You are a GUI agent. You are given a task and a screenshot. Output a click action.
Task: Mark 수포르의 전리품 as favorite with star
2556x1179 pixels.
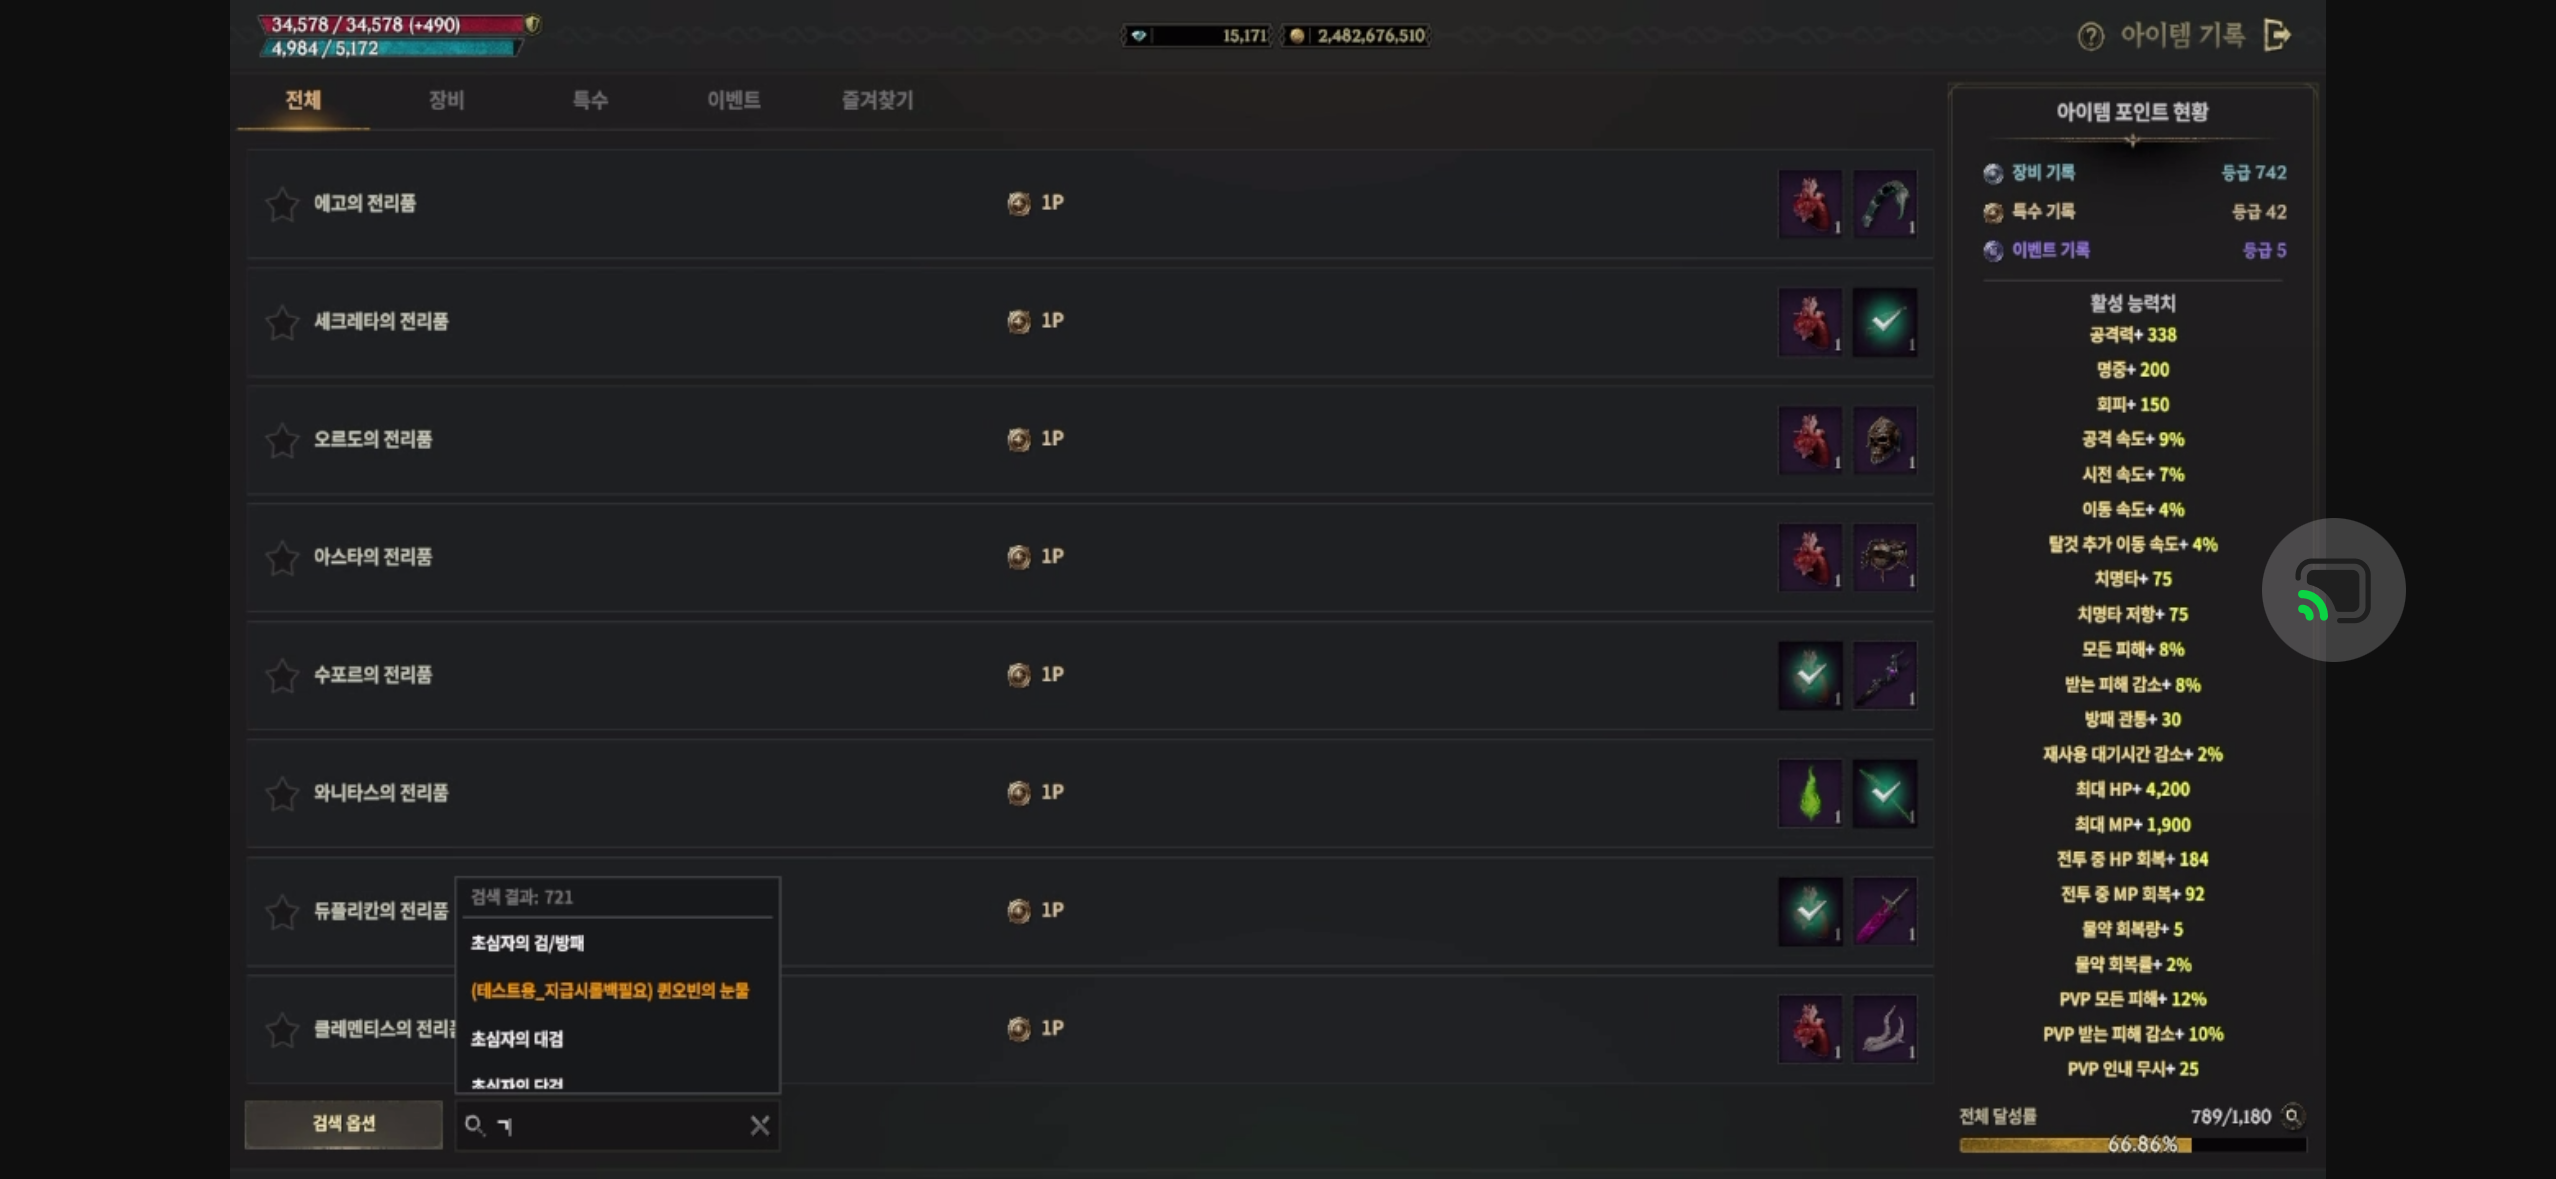282,675
